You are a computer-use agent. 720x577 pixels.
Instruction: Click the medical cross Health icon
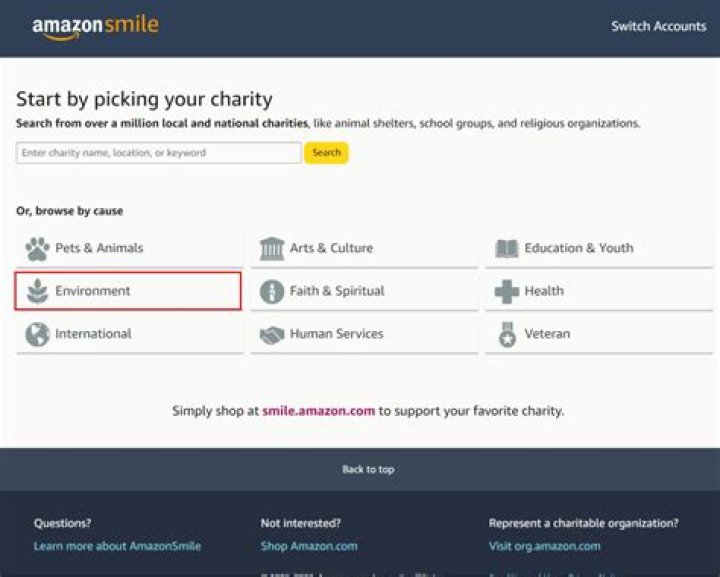point(507,291)
